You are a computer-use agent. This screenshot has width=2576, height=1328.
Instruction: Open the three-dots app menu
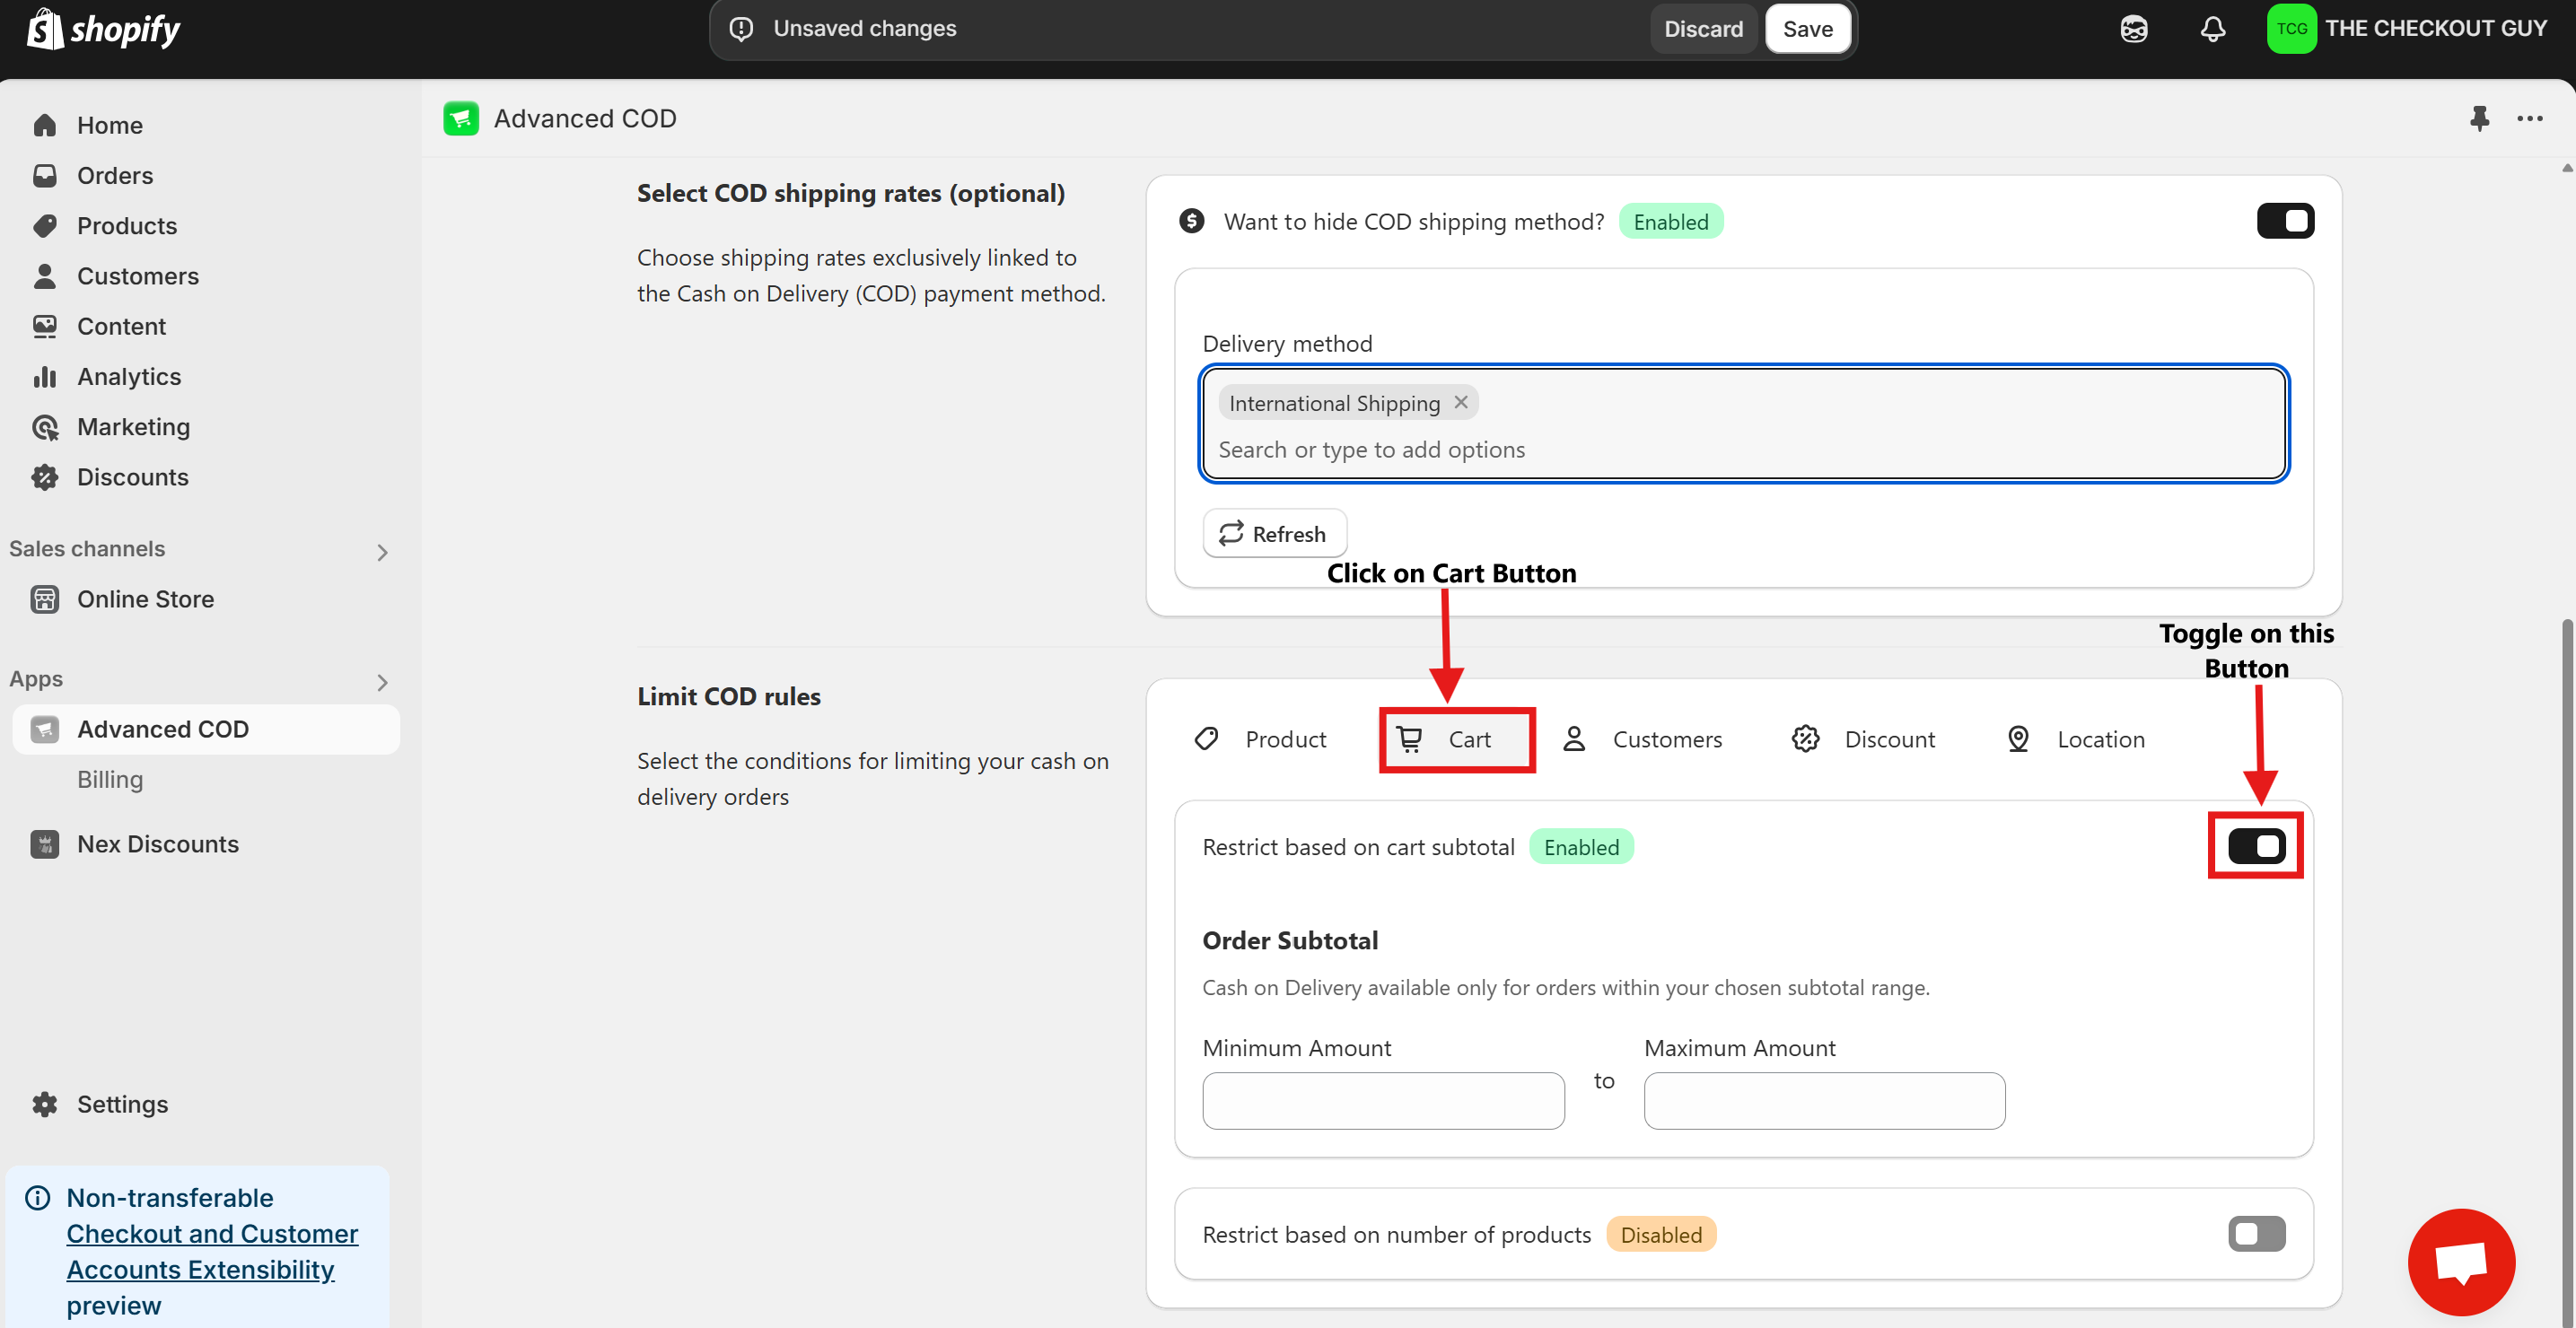click(x=2530, y=118)
